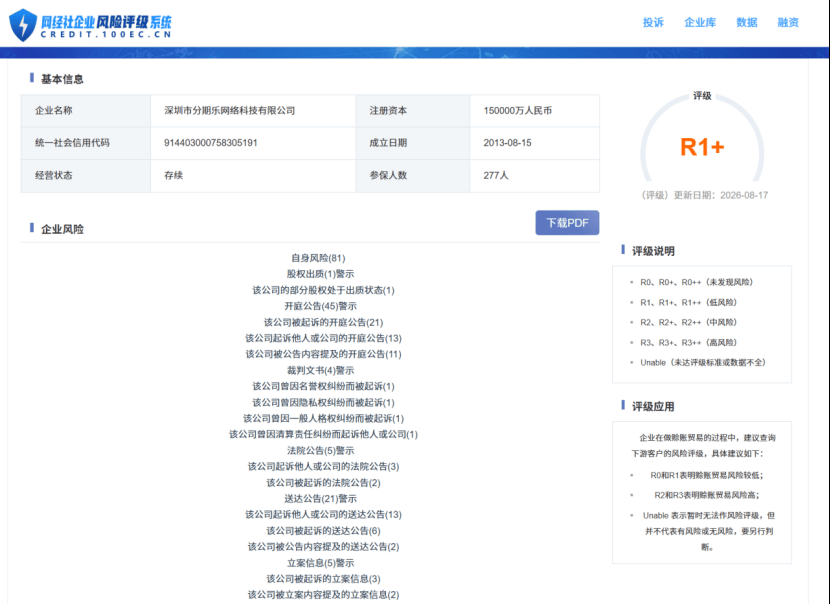Image resolution: width=830 pixels, height=604 pixels.
Task: Click the 自身风险(81) row
Action: coord(318,258)
